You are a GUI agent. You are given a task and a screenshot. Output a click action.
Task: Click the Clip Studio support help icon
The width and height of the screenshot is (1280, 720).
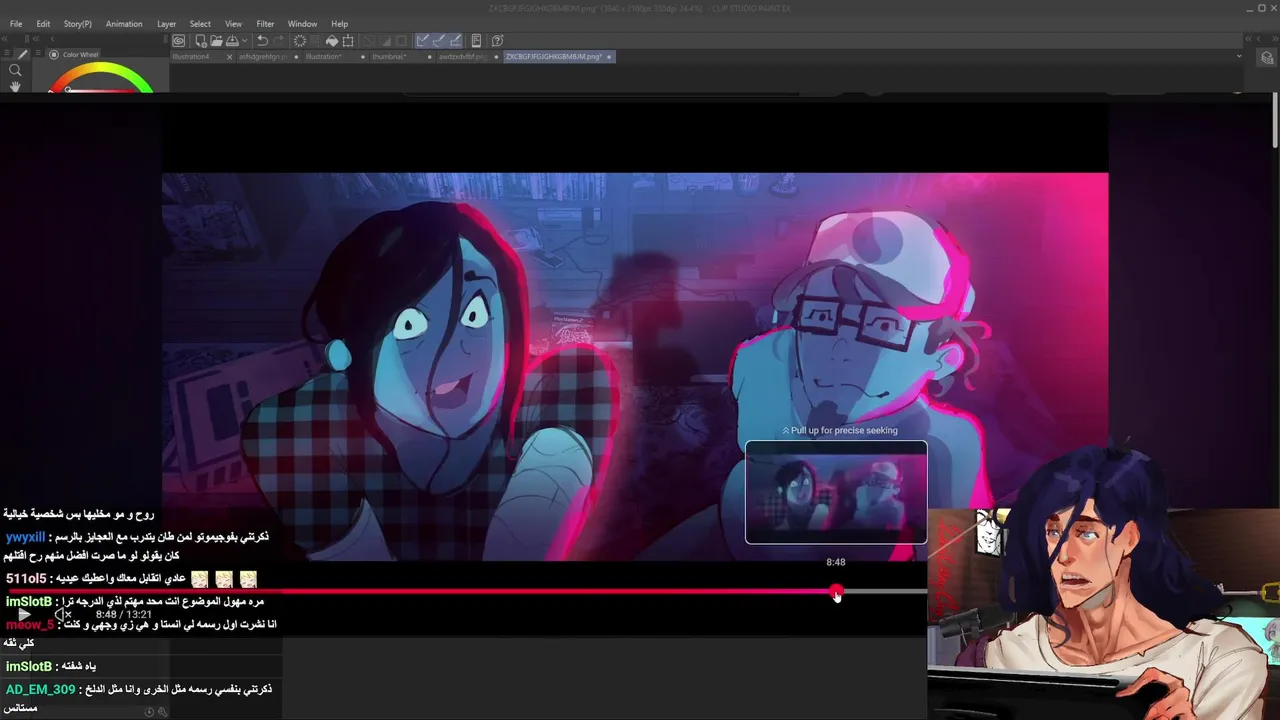[497, 41]
